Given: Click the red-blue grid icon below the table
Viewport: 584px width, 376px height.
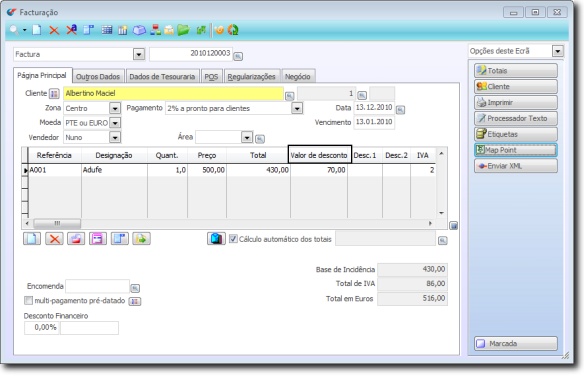Looking at the screenshot, I should (x=76, y=238).
